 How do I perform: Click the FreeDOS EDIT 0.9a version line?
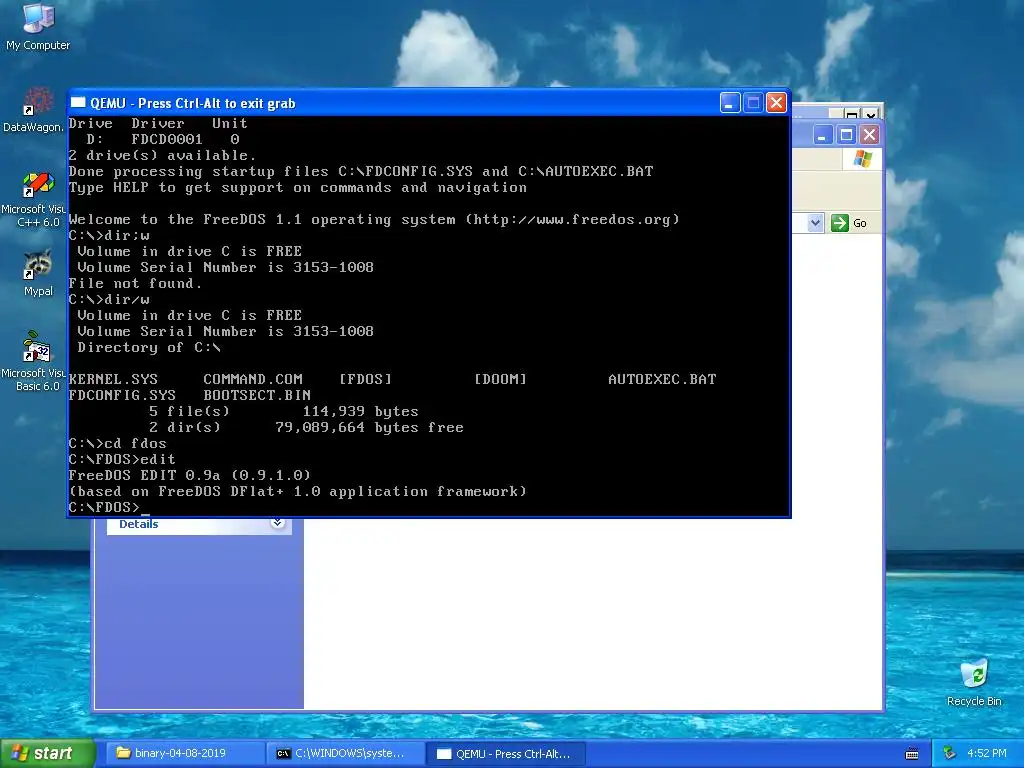click(189, 475)
